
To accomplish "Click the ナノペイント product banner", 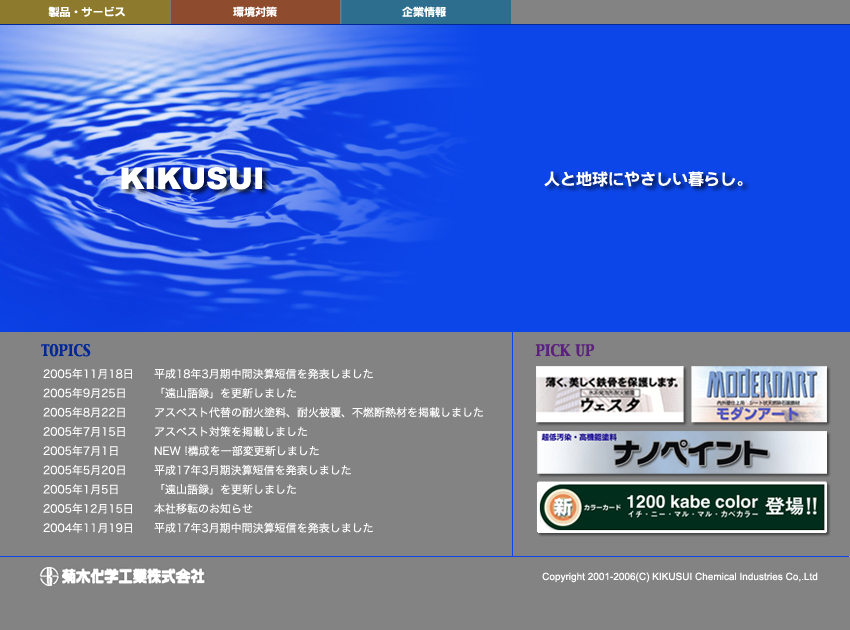I will click(x=681, y=453).
